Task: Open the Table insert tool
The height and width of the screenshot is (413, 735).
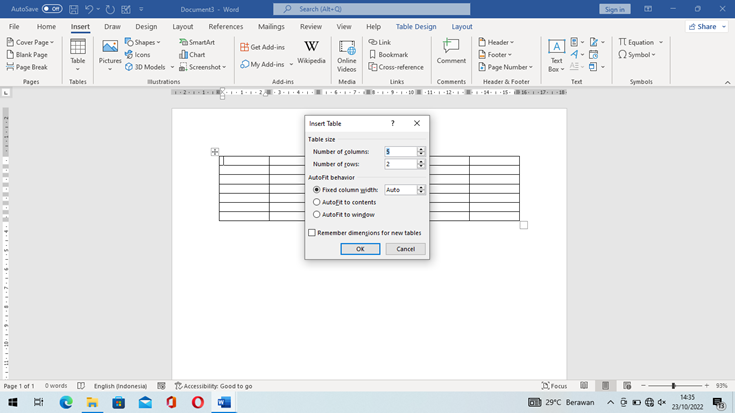Action: point(77,55)
